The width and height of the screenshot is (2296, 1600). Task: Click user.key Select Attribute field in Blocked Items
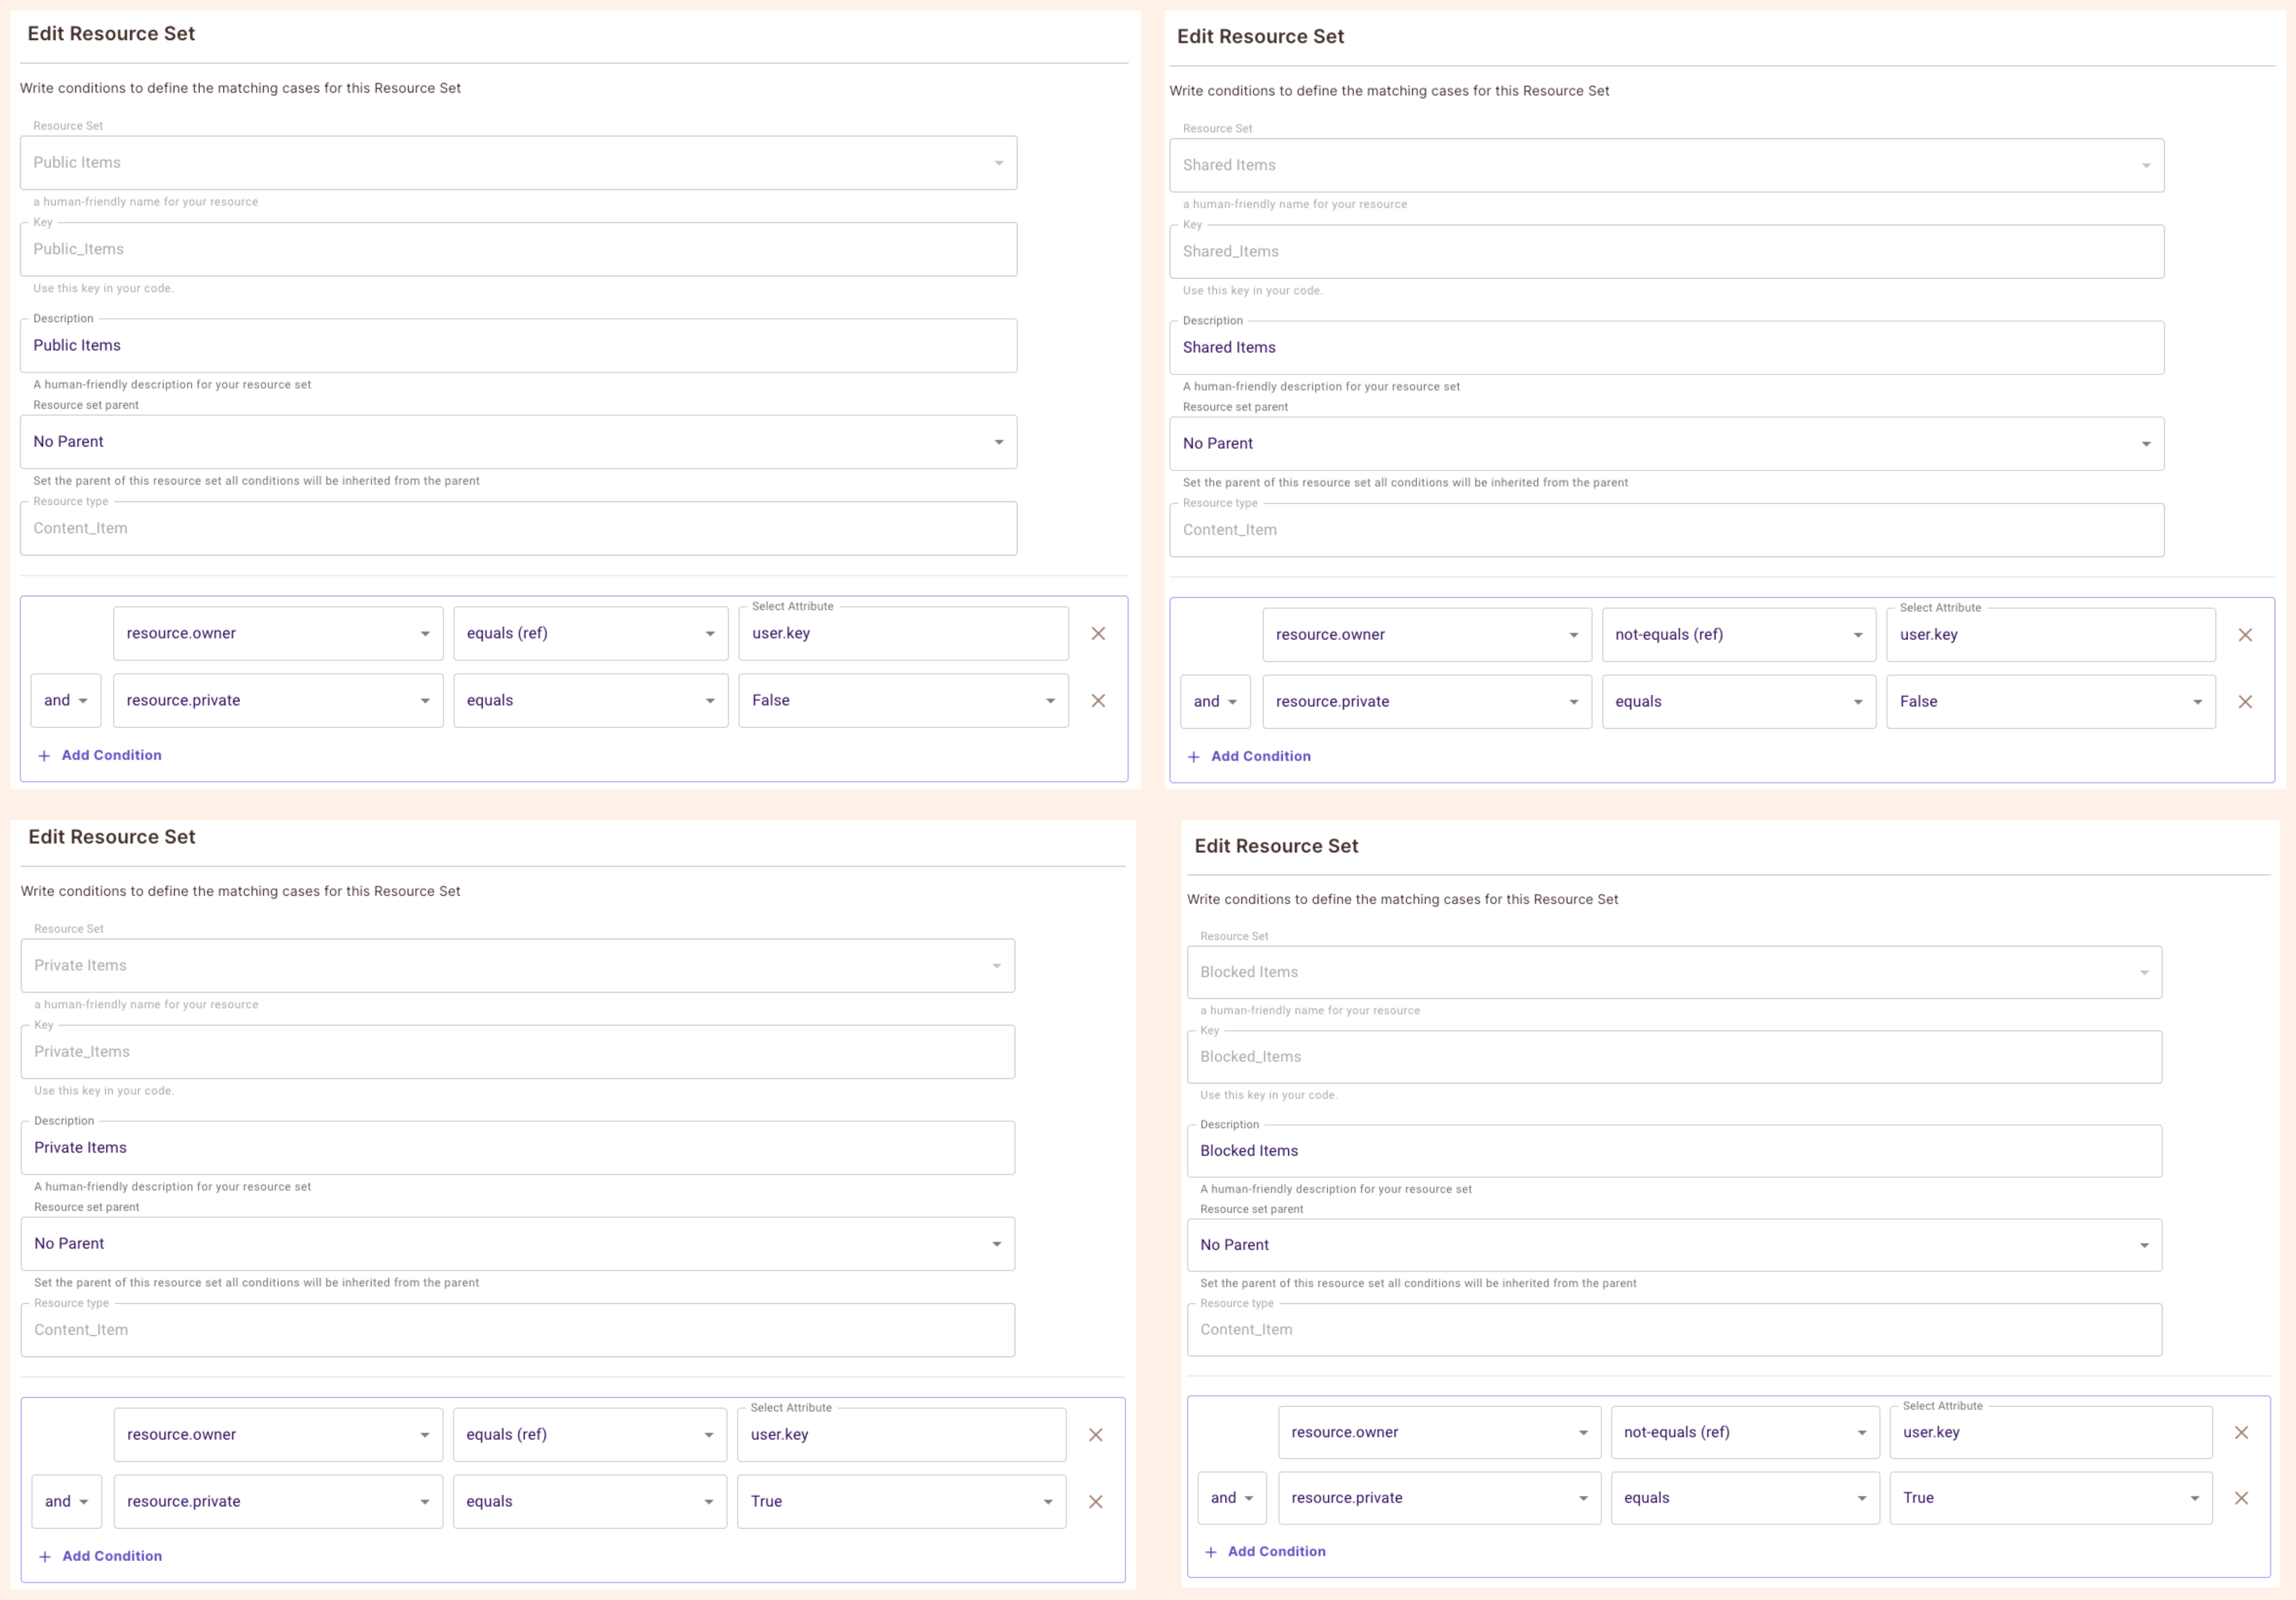tap(2051, 1433)
